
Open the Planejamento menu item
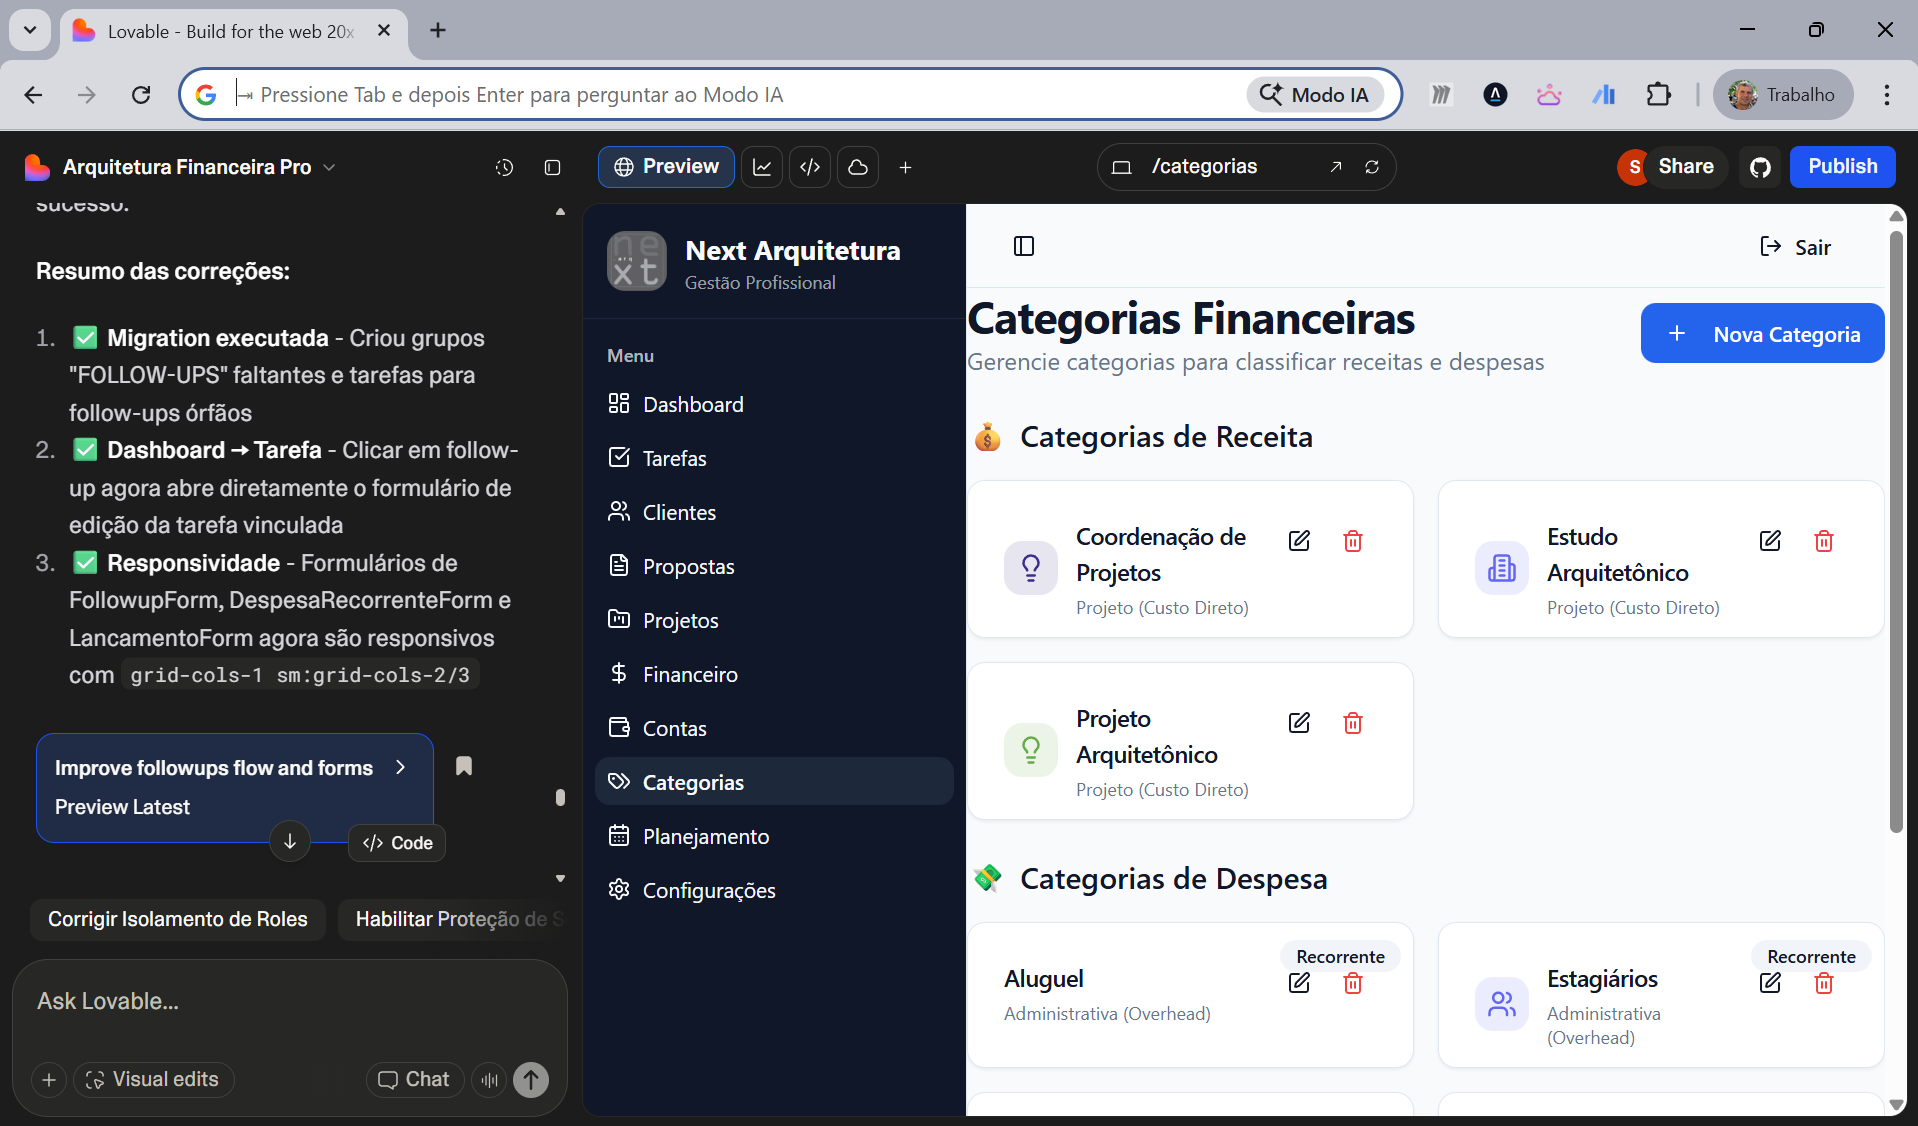pyautogui.click(x=705, y=836)
